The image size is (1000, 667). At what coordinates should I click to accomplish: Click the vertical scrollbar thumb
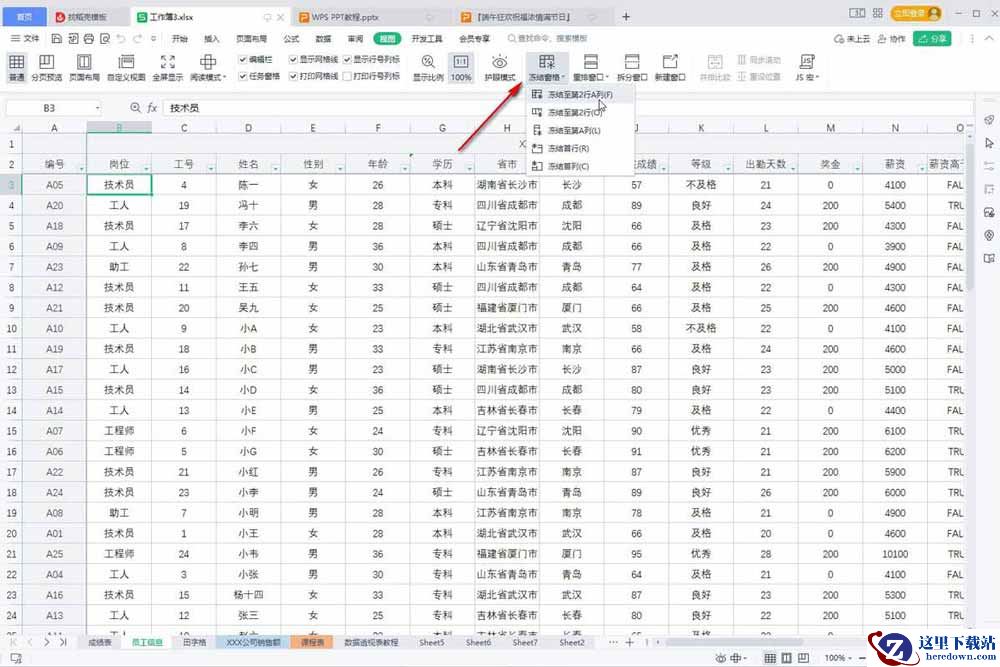click(x=969, y=216)
